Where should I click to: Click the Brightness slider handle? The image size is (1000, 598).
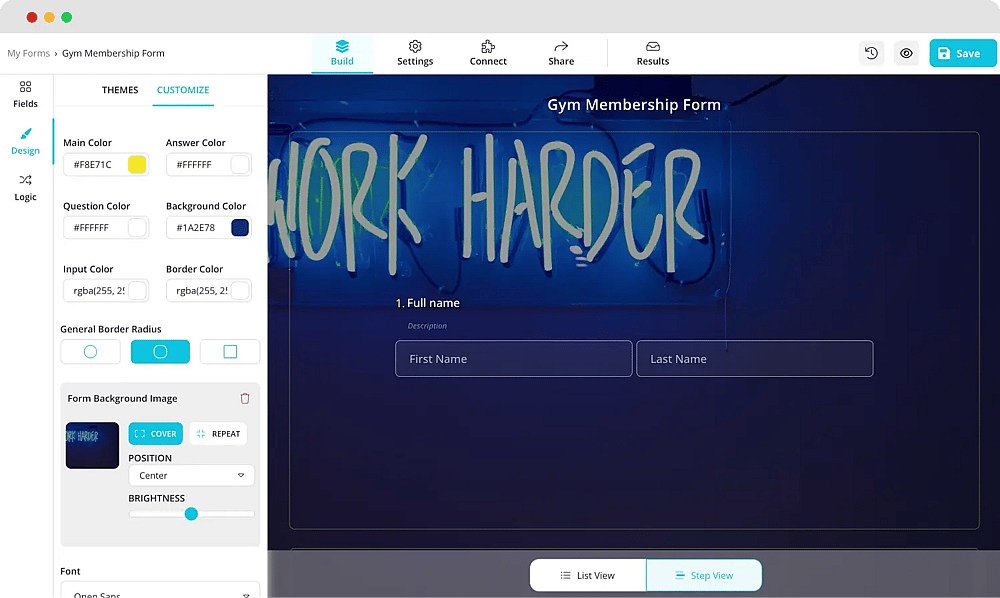point(191,514)
